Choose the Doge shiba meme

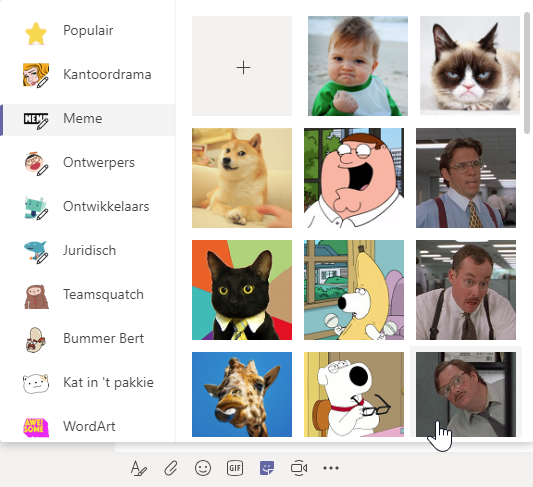[242, 178]
